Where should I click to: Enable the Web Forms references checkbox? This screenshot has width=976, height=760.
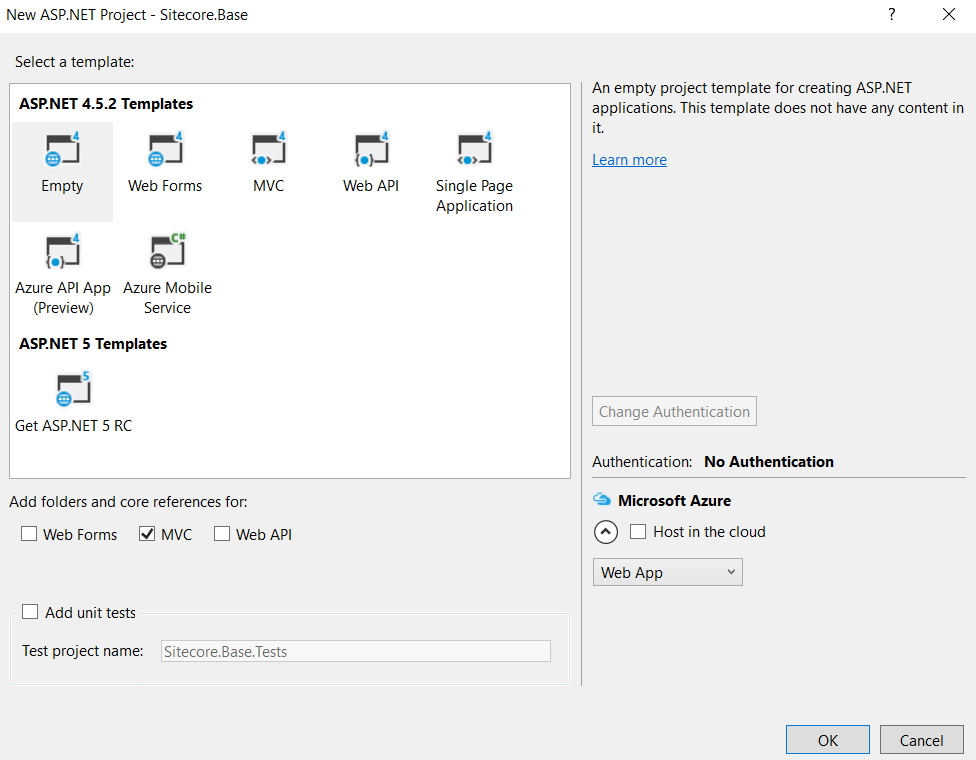coord(29,534)
